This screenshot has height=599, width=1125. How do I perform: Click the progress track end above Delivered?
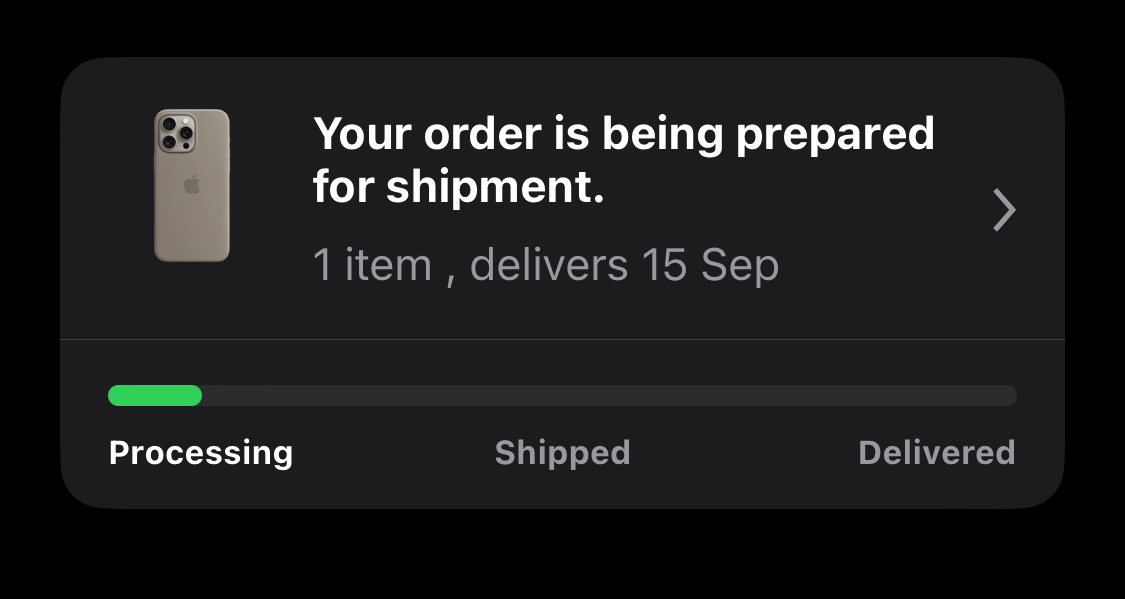990,395
